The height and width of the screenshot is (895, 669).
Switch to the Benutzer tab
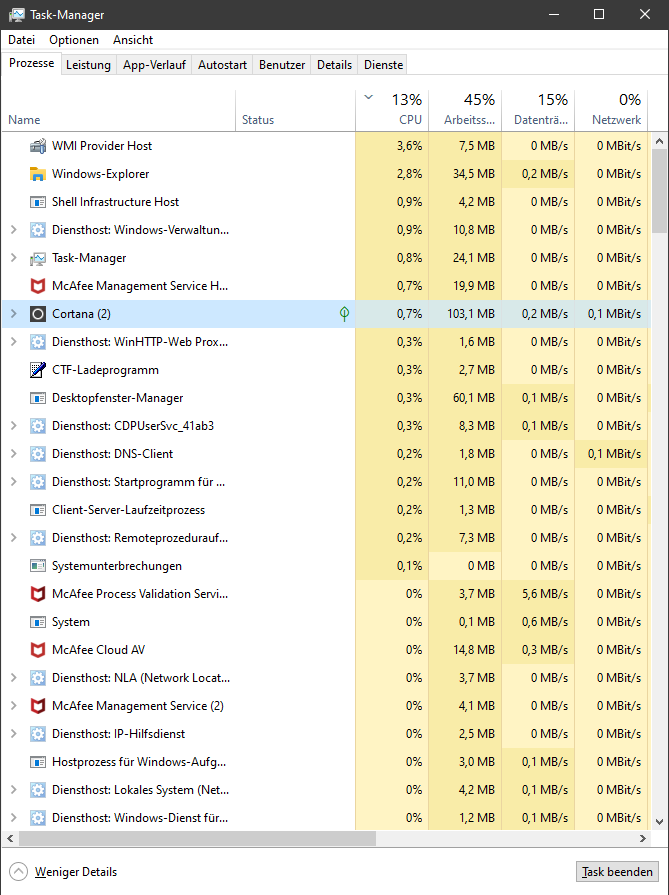(x=282, y=65)
